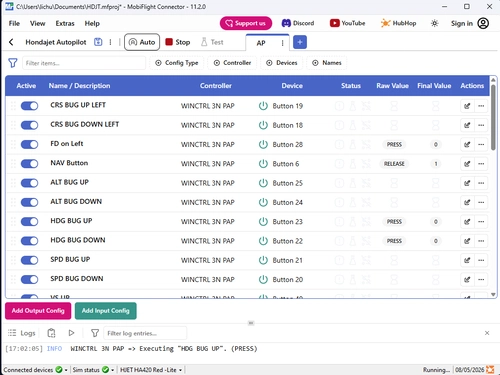Click the Auto run mode button
The width and height of the screenshot is (500, 375).
coord(142,42)
